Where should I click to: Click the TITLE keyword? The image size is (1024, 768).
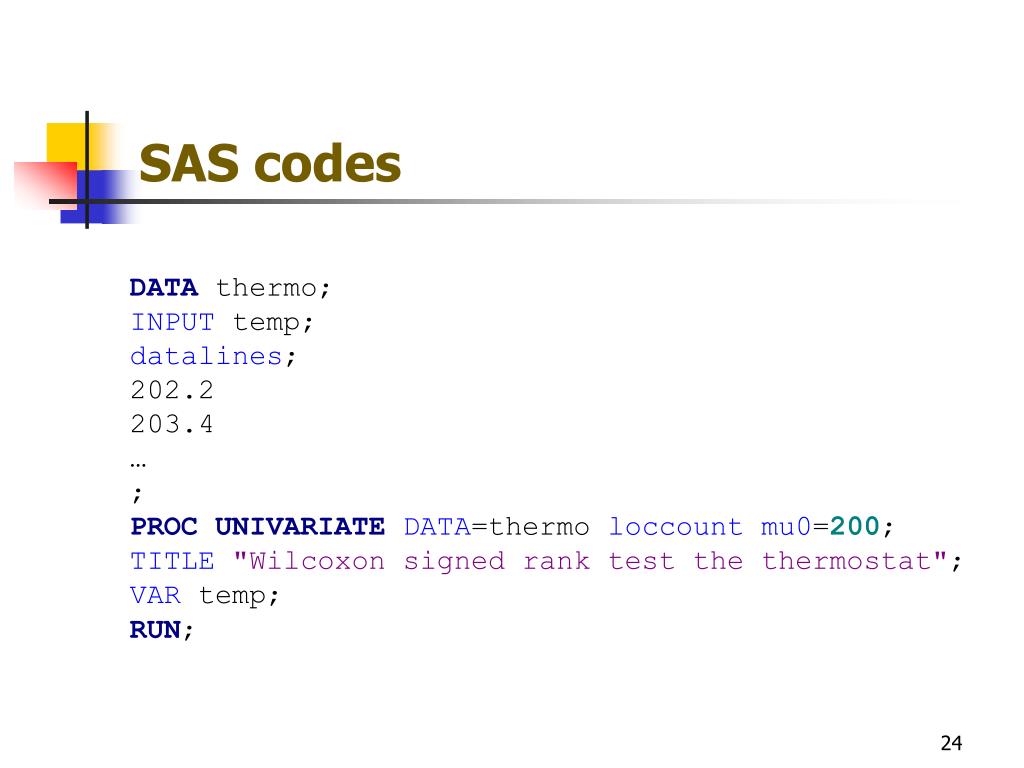[172, 561]
